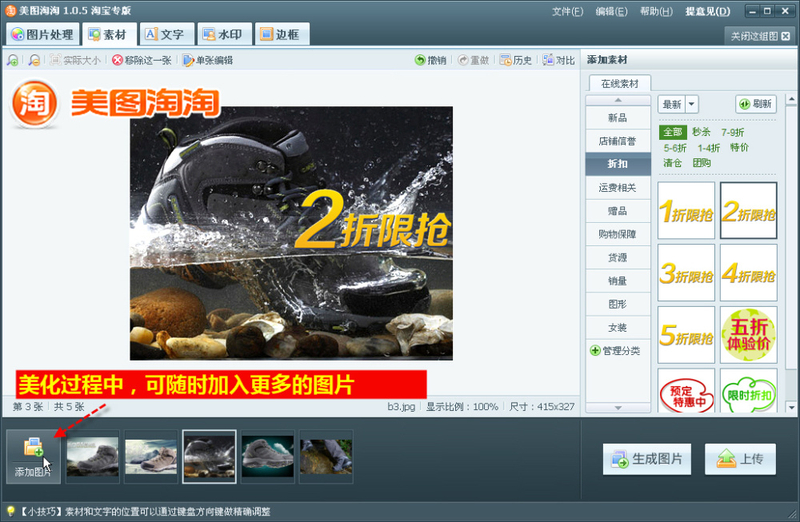800x522 pixels.
Task: Open the 提意见(D) menu
Action: (x=707, y=11)
